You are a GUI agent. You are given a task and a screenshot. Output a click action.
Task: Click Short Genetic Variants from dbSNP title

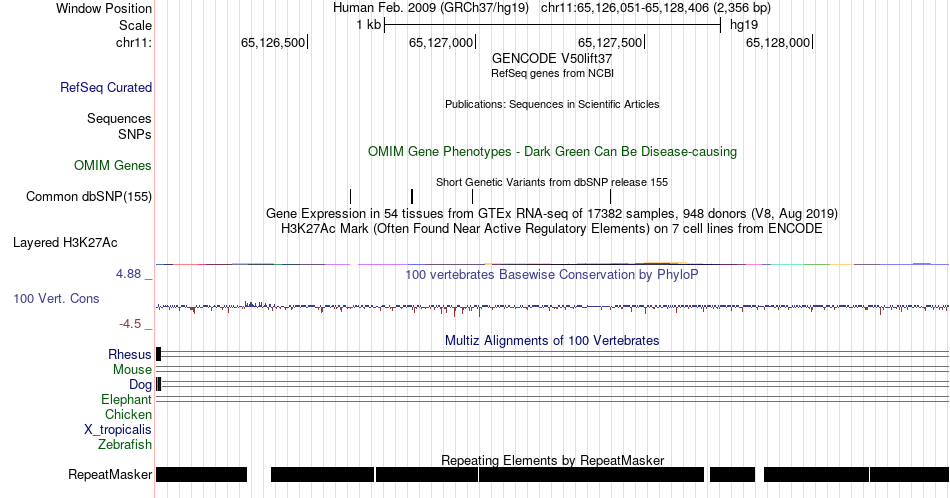click(552, 182)
